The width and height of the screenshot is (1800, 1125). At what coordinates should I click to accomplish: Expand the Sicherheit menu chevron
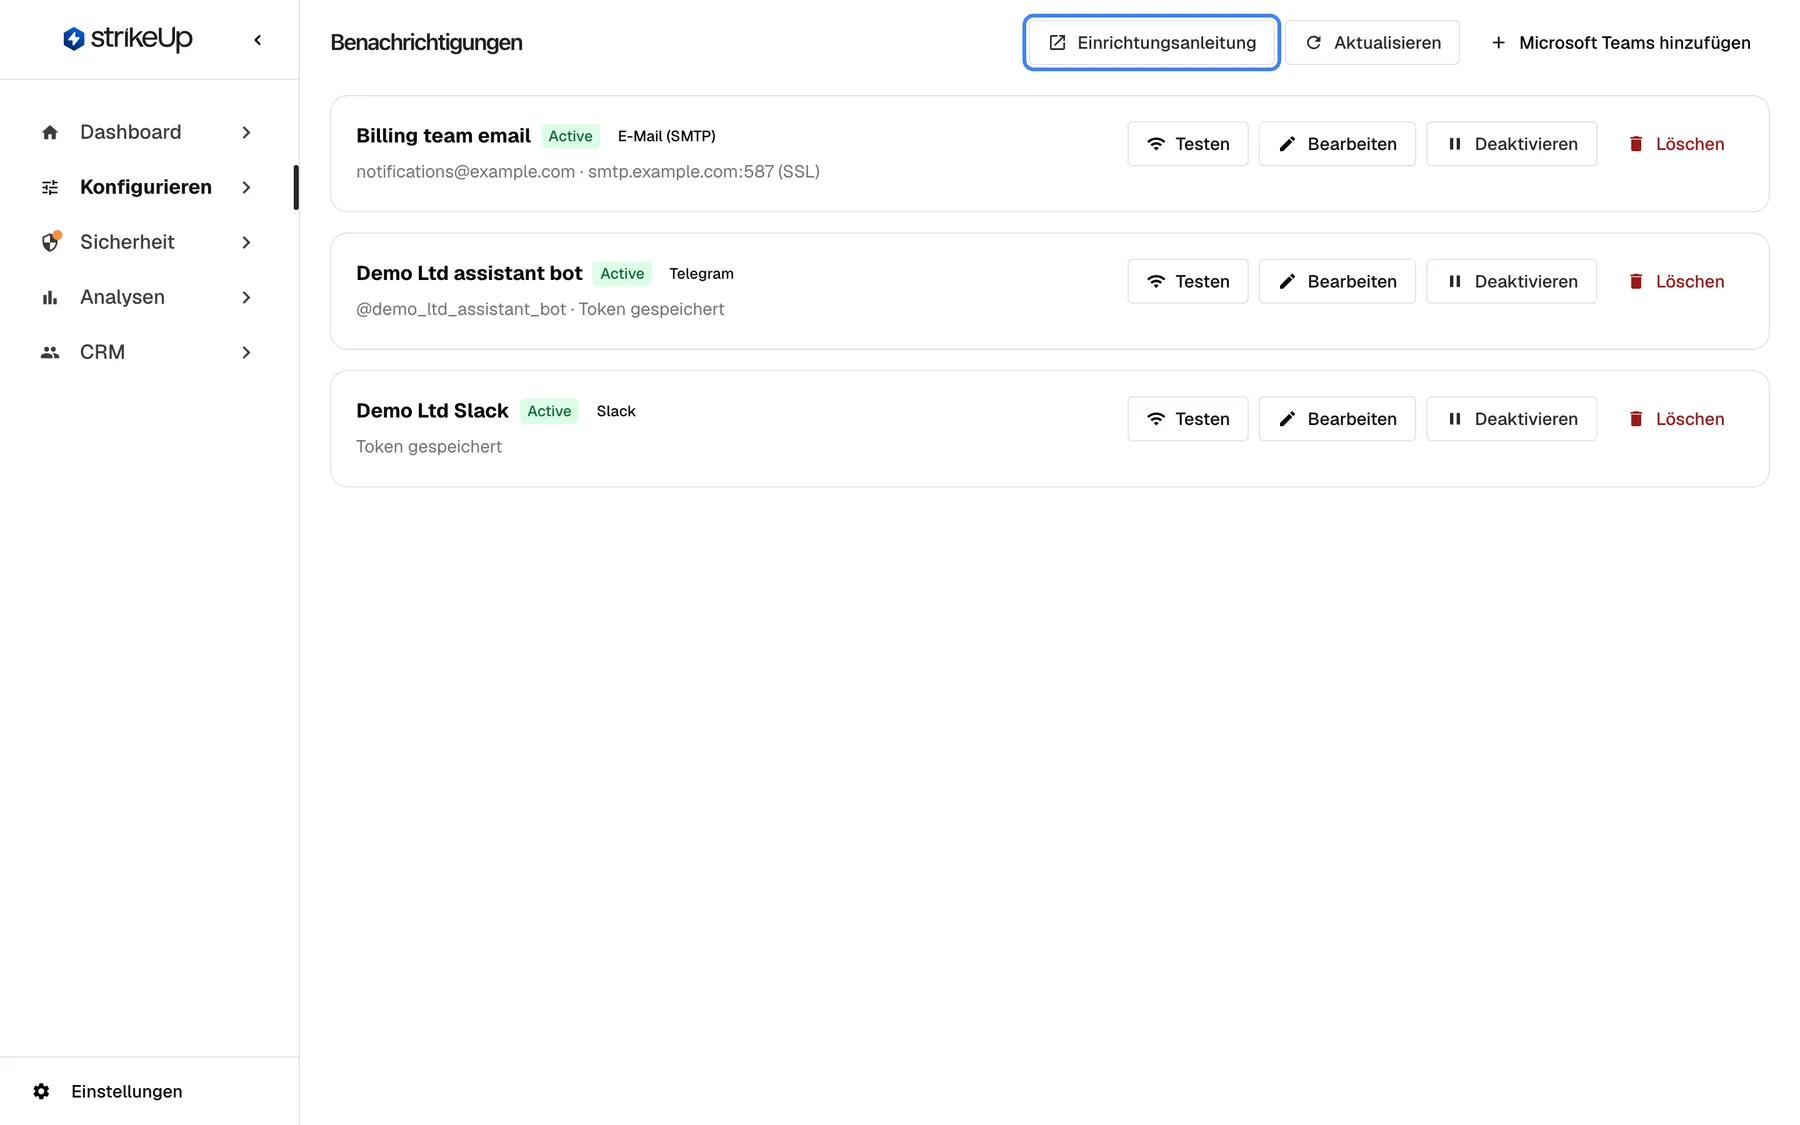246,242
